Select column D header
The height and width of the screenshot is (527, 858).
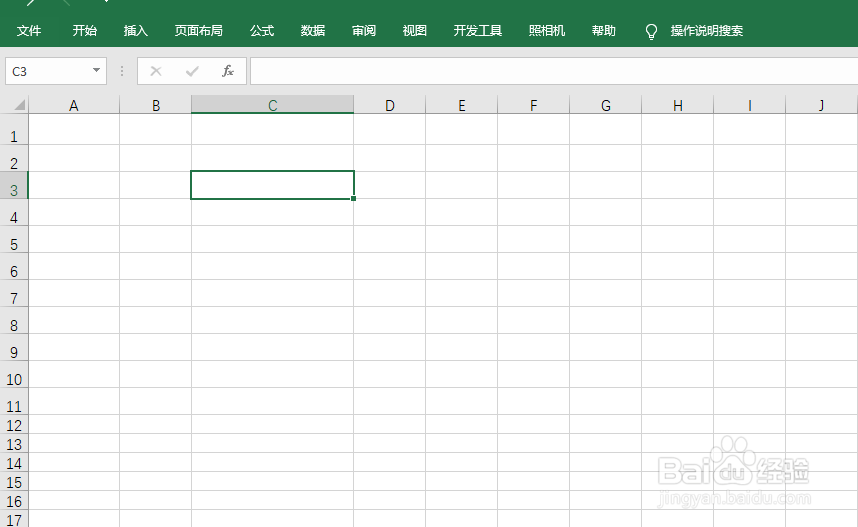(x=390, y=105)
